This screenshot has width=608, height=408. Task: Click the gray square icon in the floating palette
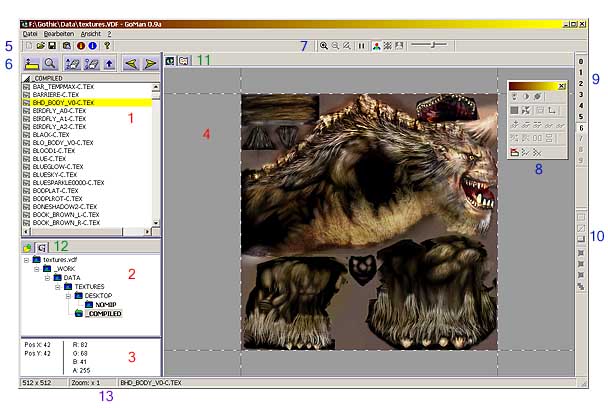tap(514, 111)
